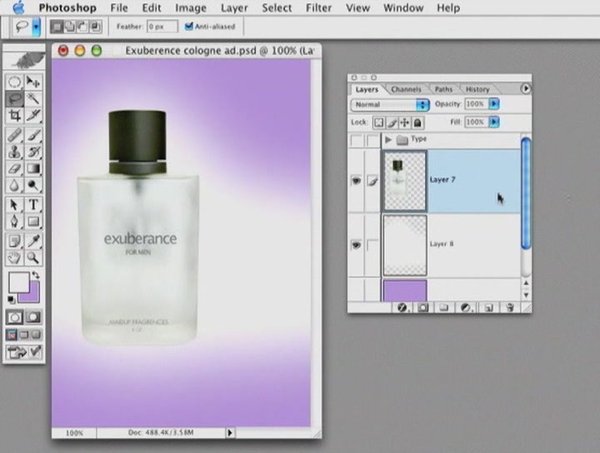Click the trash icon to delete the layer
This screenshot has width=600, height=453.
509,308
